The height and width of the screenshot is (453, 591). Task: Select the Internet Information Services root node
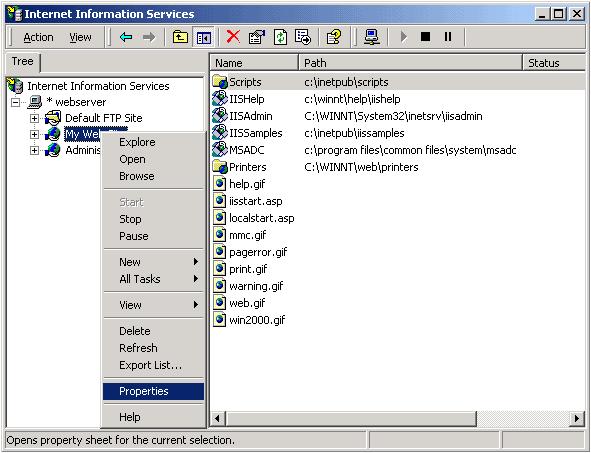coord(98,86)
